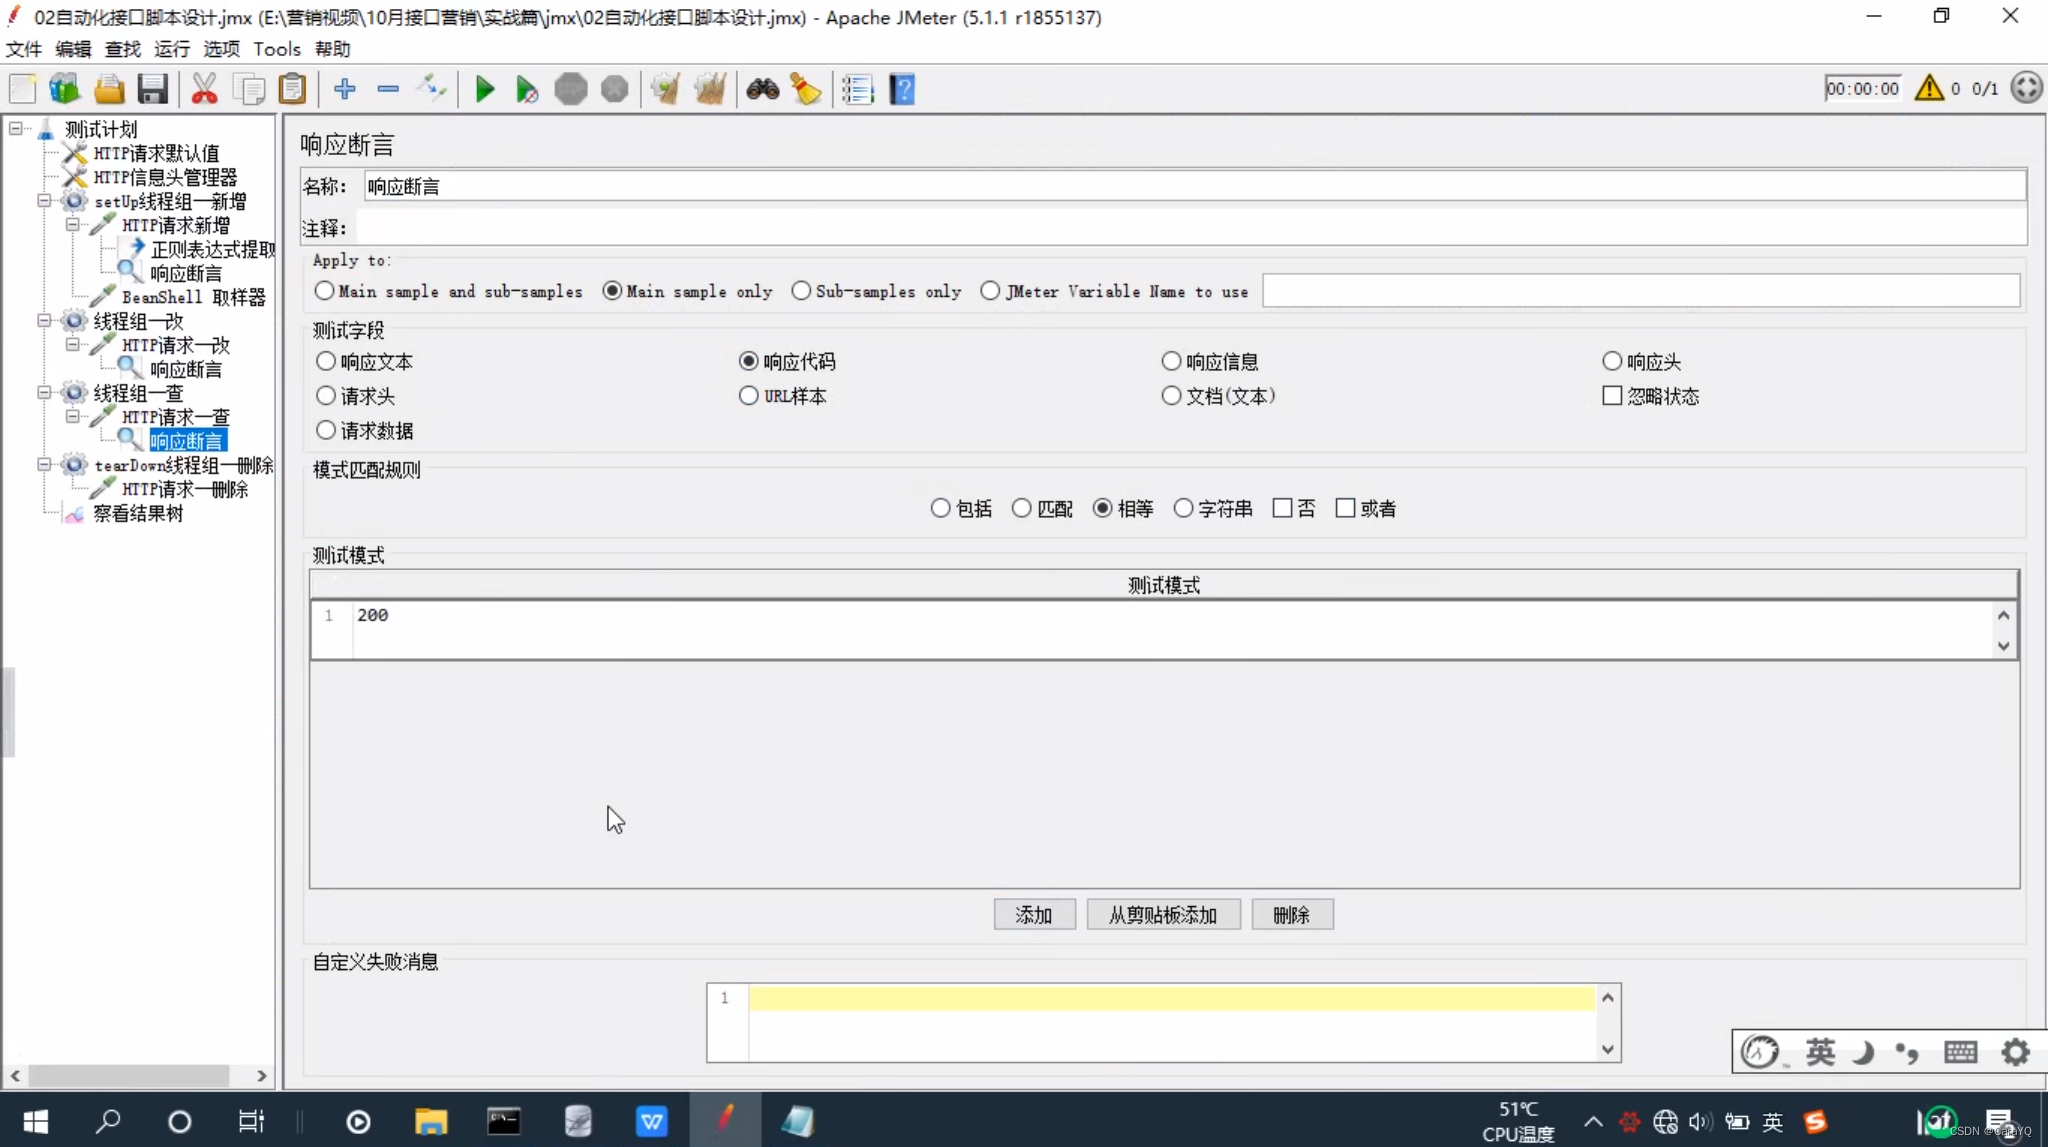Viewport: 2048px width, 1147px height.
Task: Click the Toggle enable/disable icon
Action: tap(431, 89)
